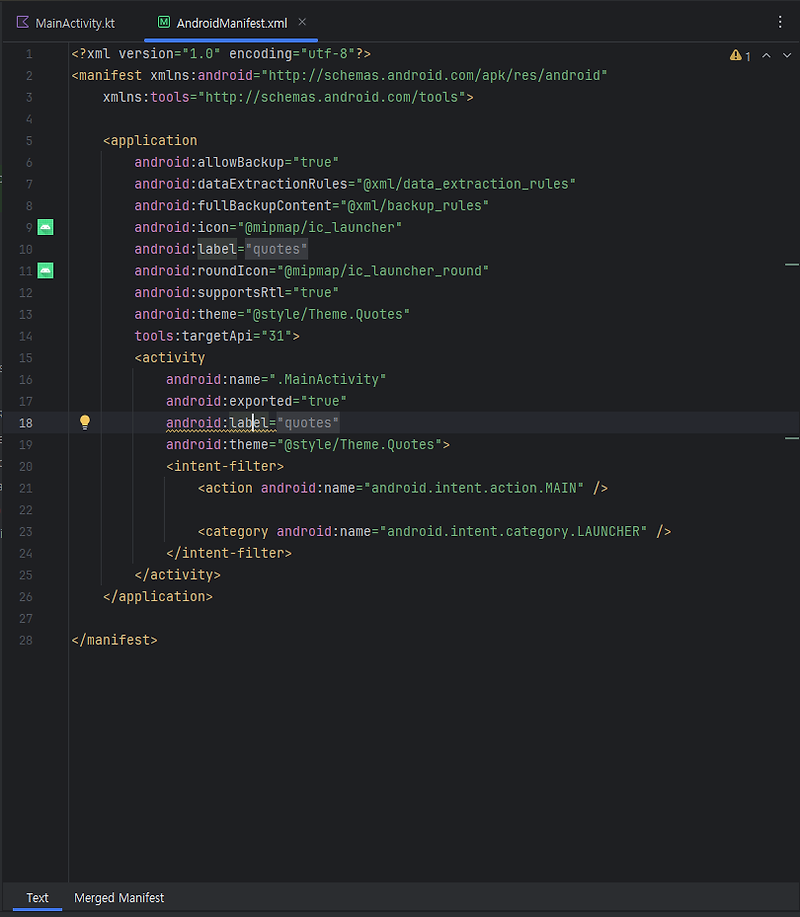Image resolution: width=800 pixels, height=917 pixels.
Task: Jump to next problem using the down arrow icon
Action: 786,56
